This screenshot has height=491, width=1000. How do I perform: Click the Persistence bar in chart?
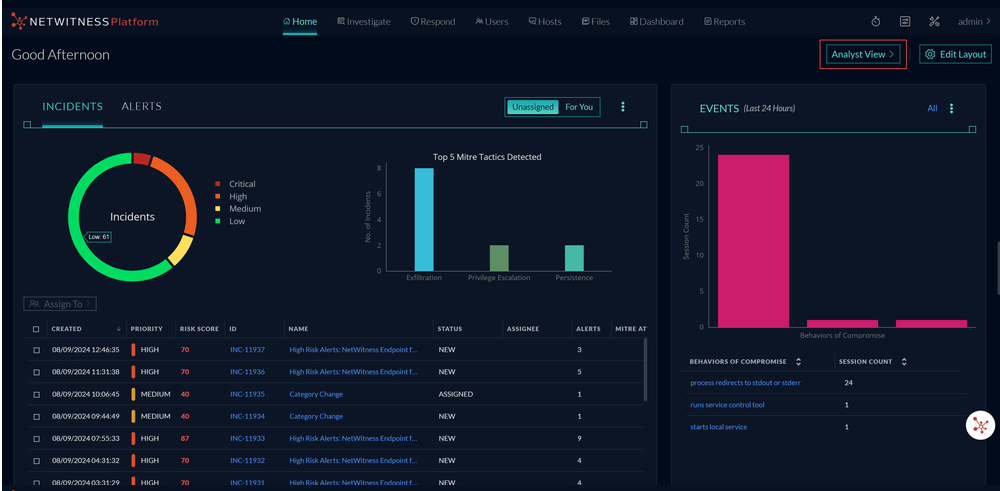[x=574, y=258]
